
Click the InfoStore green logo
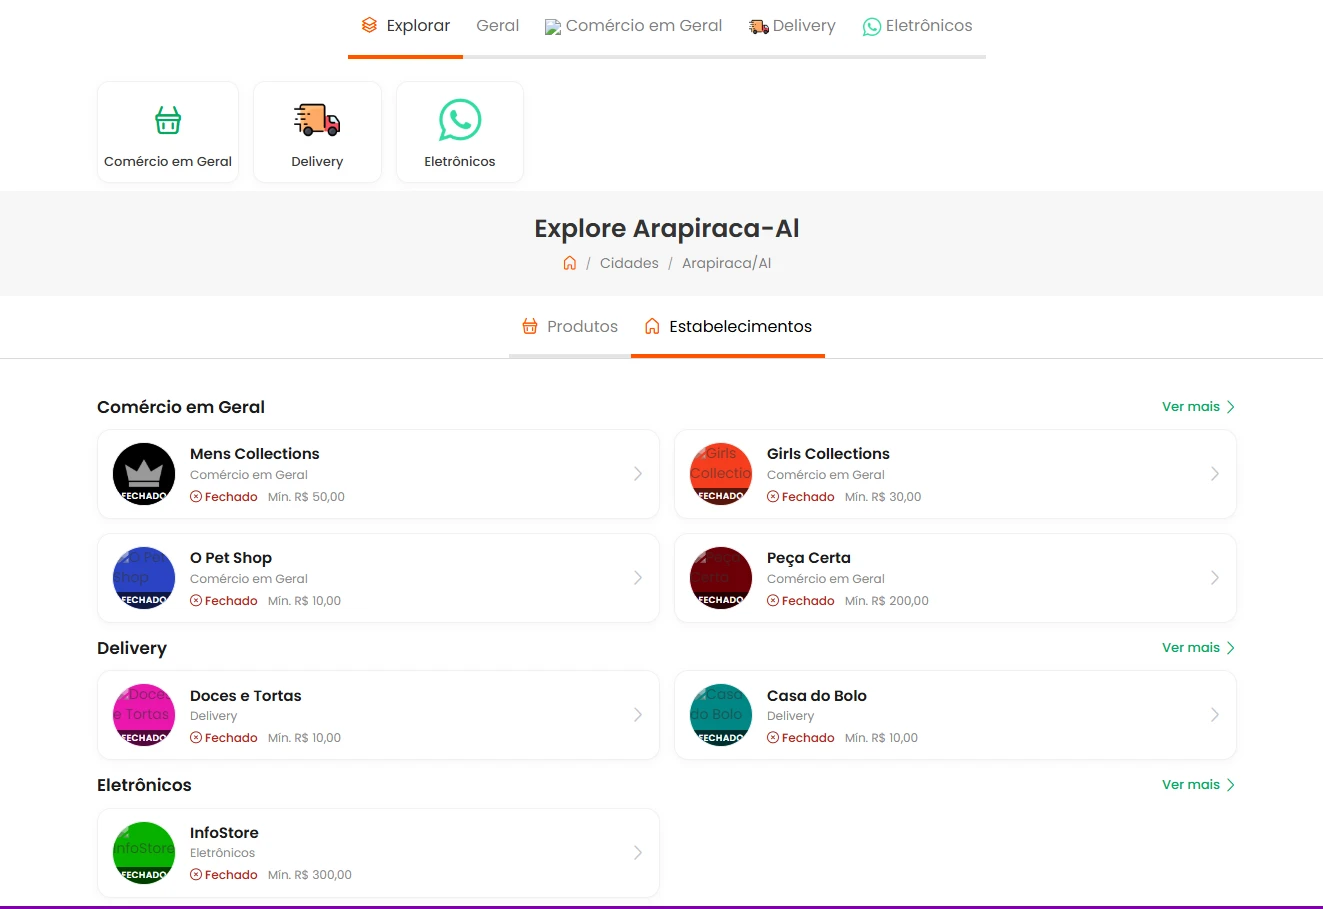tap(144, 853)
